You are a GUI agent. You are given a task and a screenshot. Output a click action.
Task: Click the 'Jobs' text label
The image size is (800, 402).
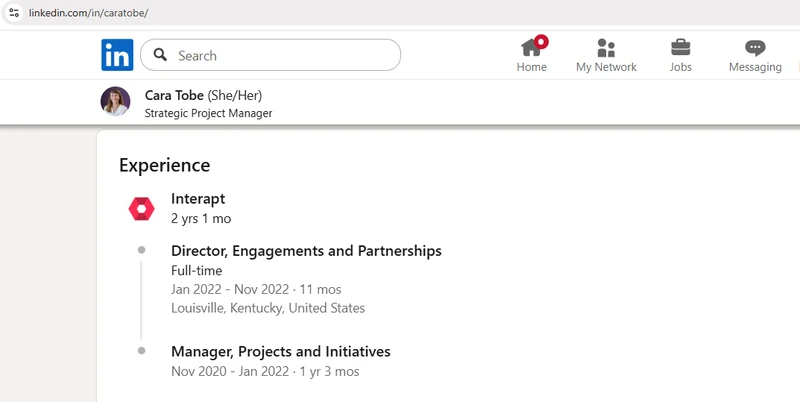coord(680,67)
